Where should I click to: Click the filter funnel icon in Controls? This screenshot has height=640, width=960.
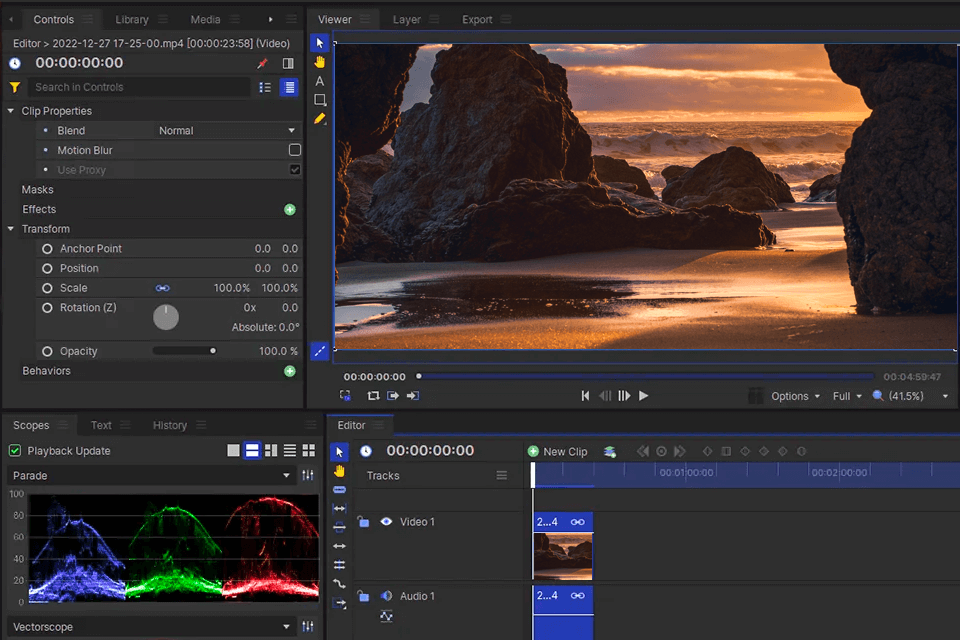[x=15, y=87]
